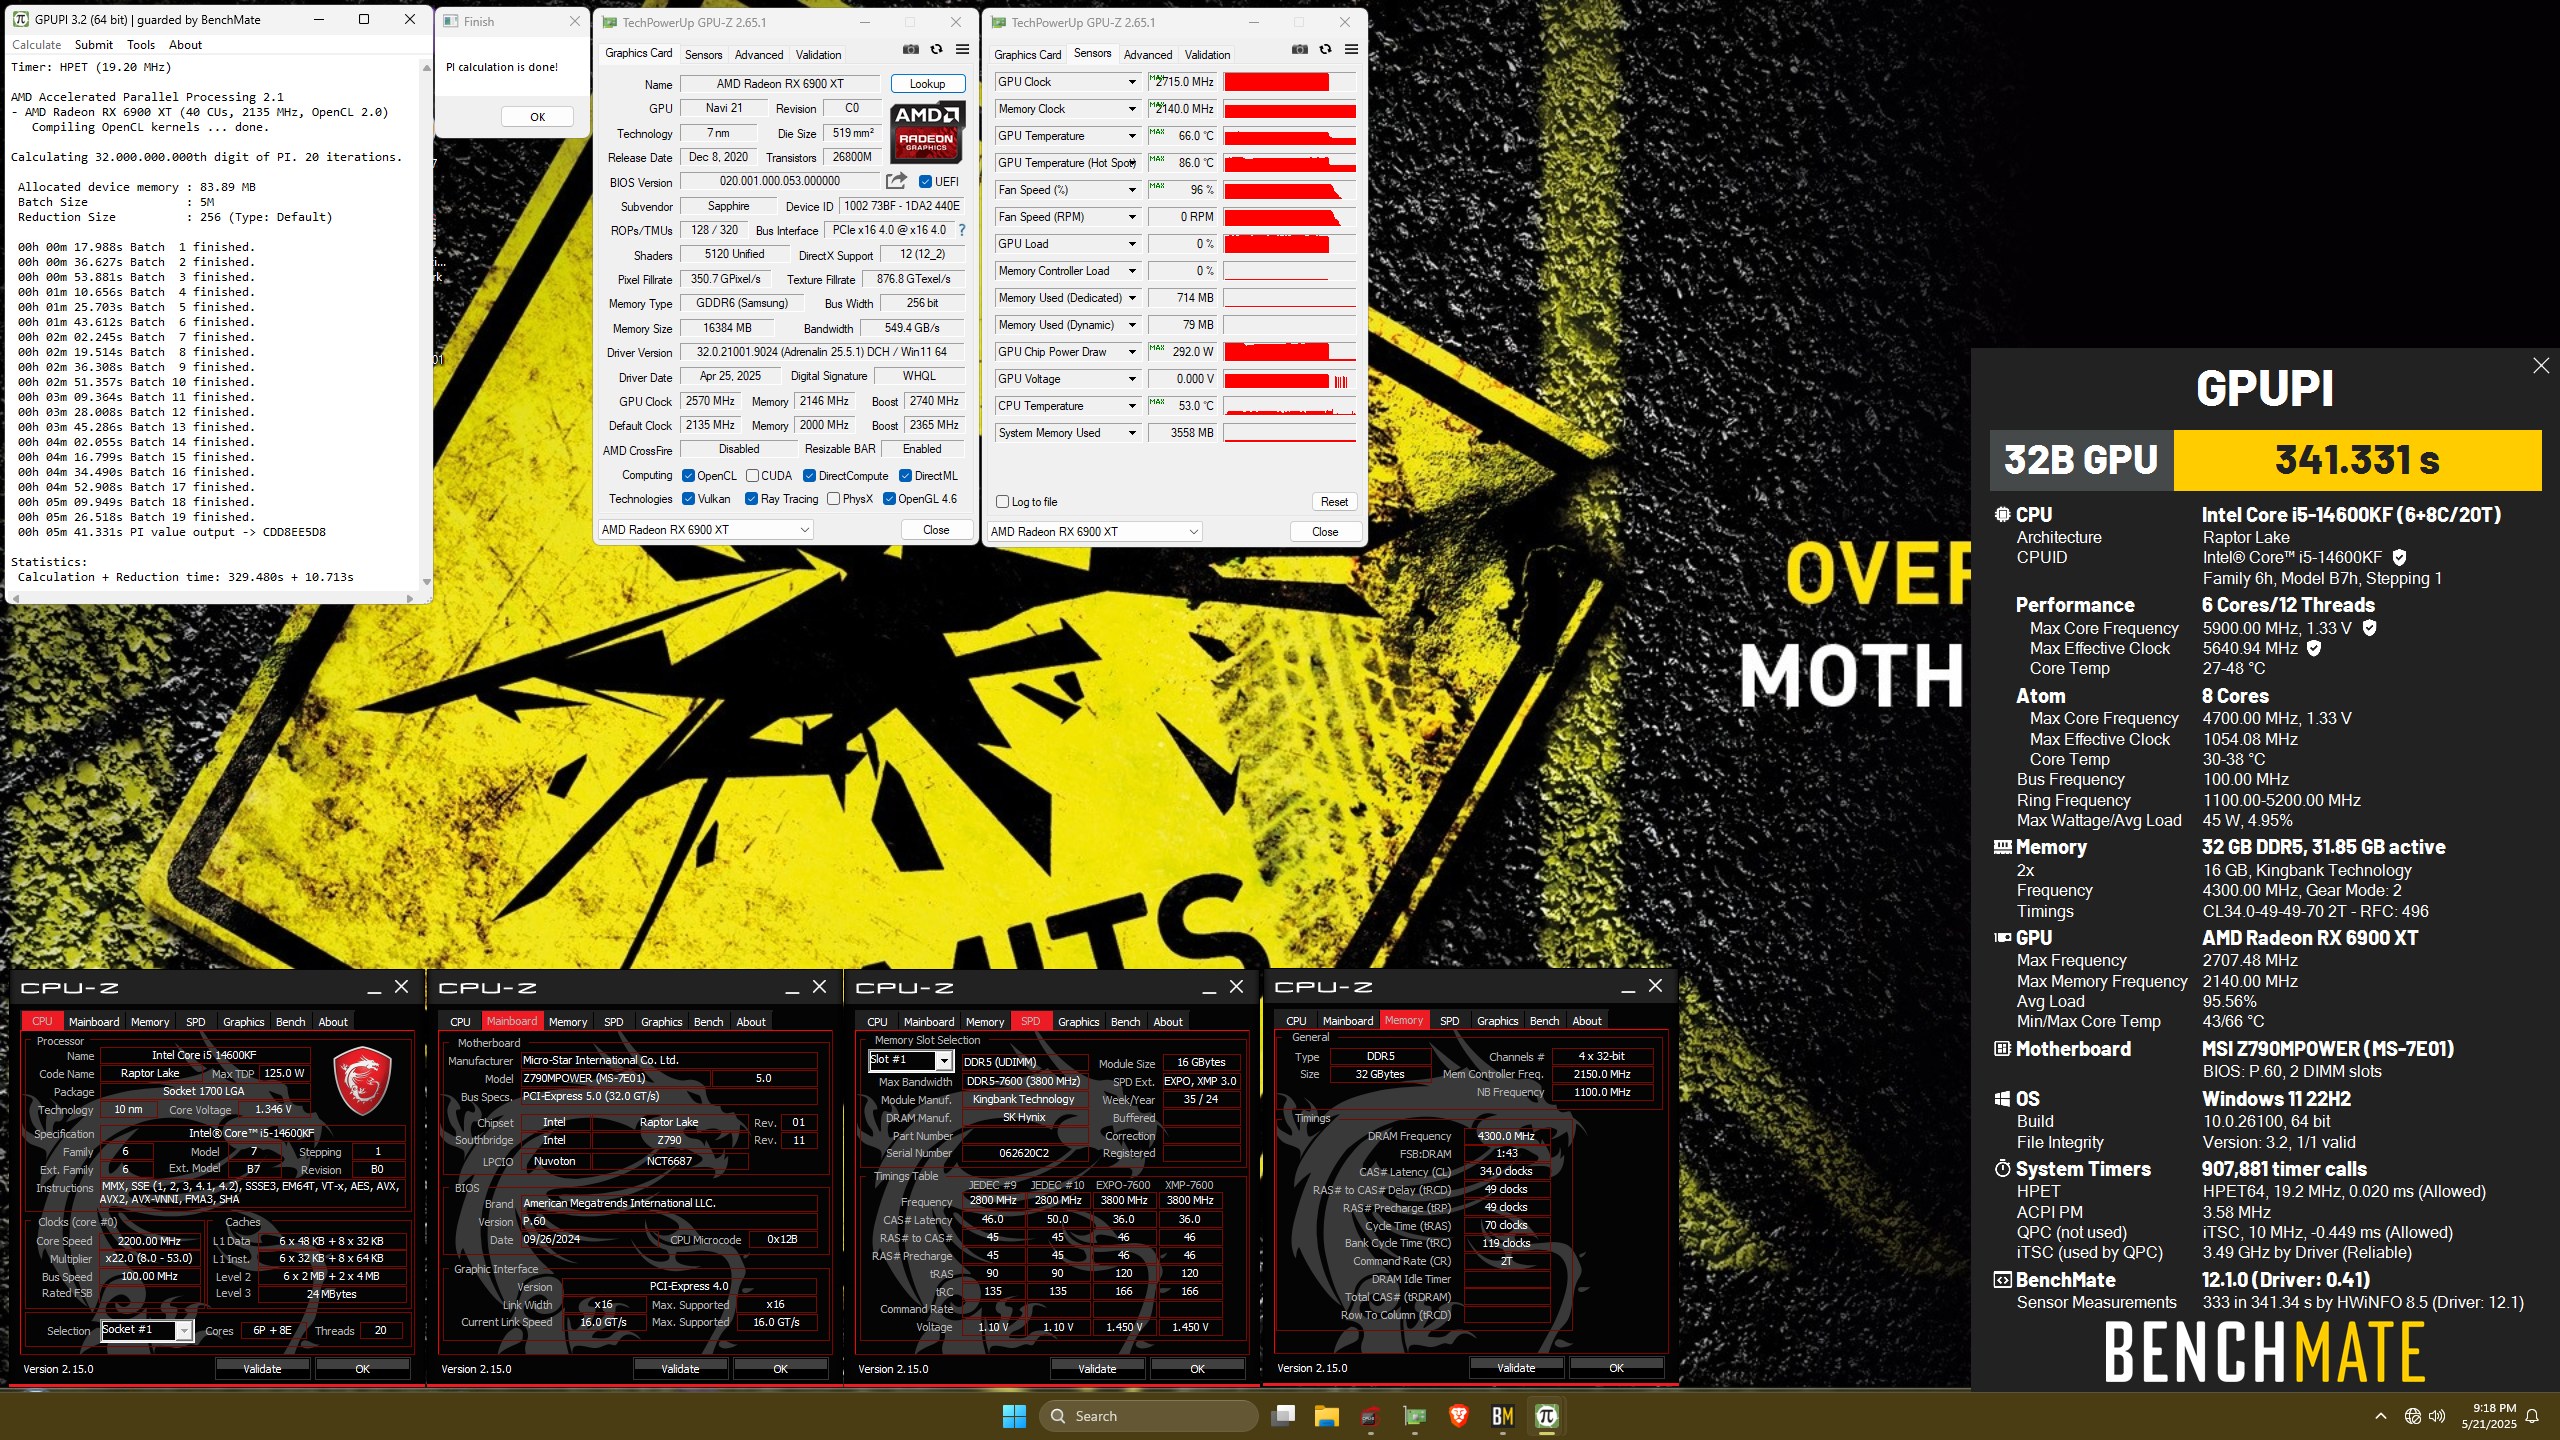Image resolution: width=2560 pixels, height=1440 pixels.
Task: Click the GPU Clock sensor history graph
Action: click(1290, 82)
